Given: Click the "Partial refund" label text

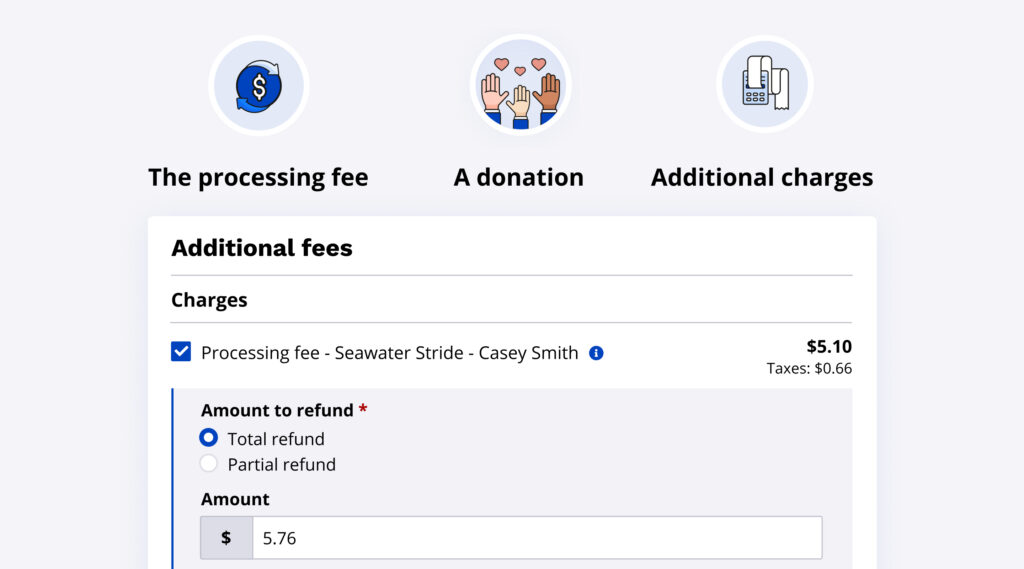Looking at the screenshot, I should 281,465.
